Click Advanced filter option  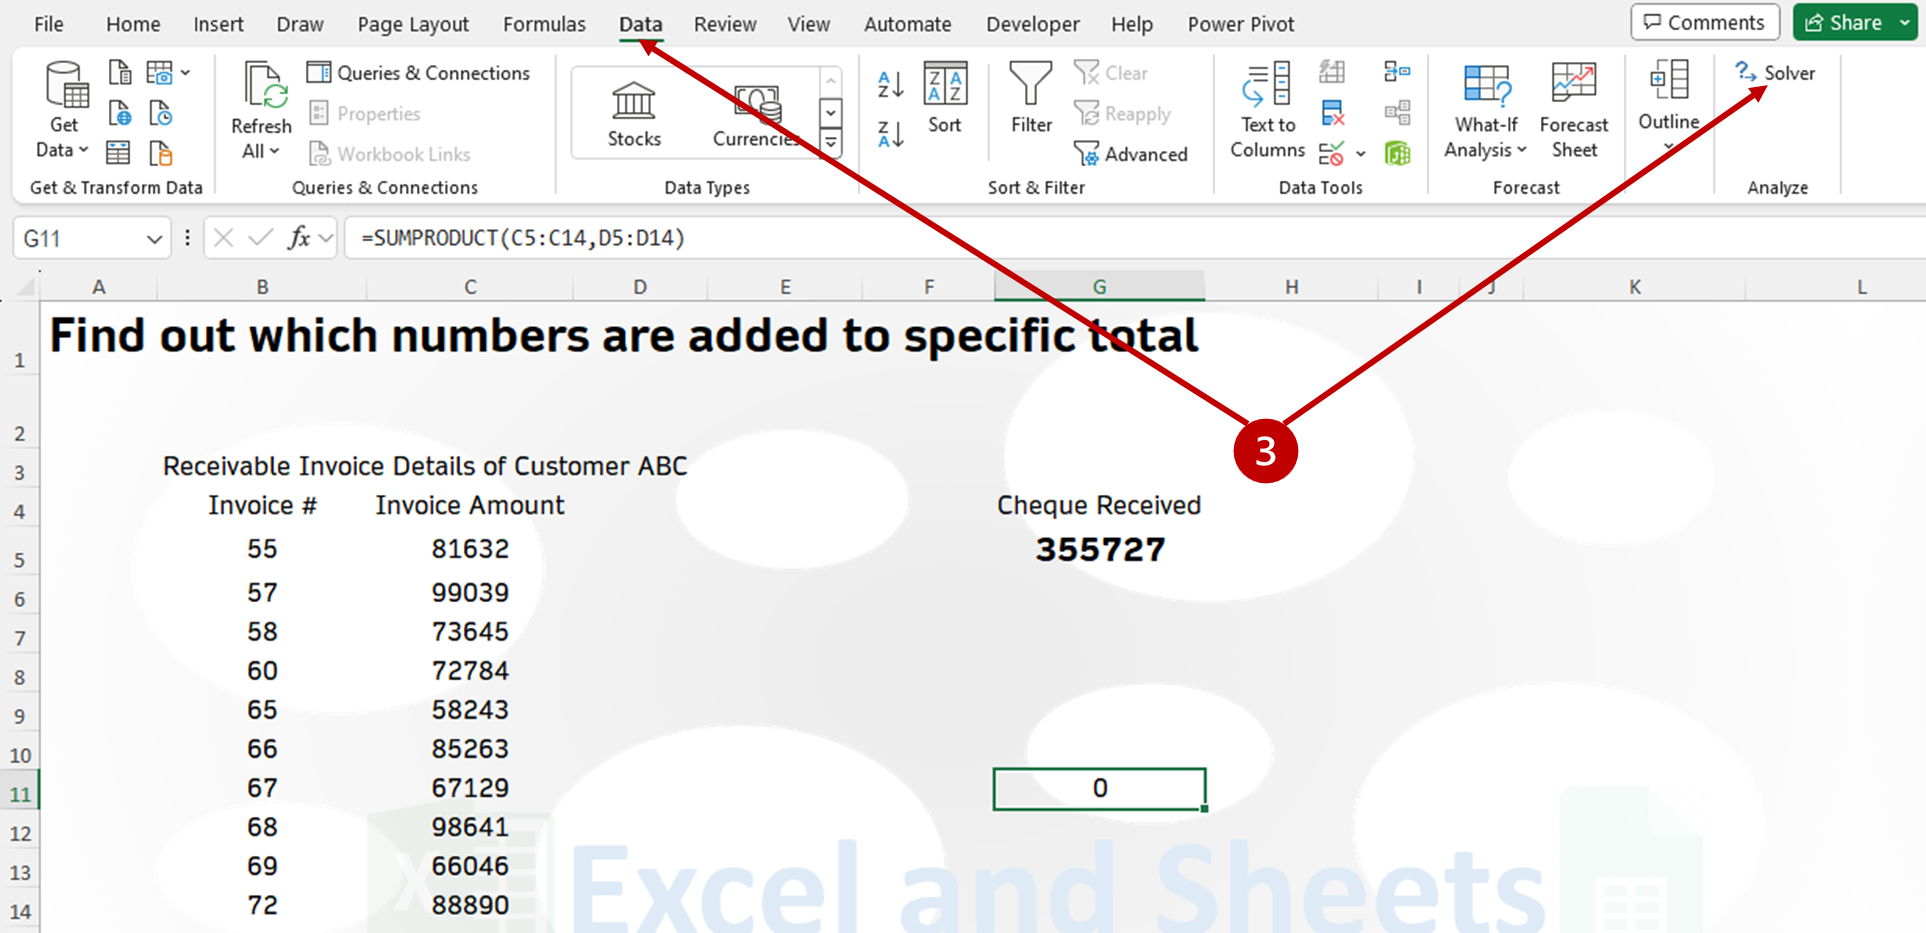(x=1131, y=154)
